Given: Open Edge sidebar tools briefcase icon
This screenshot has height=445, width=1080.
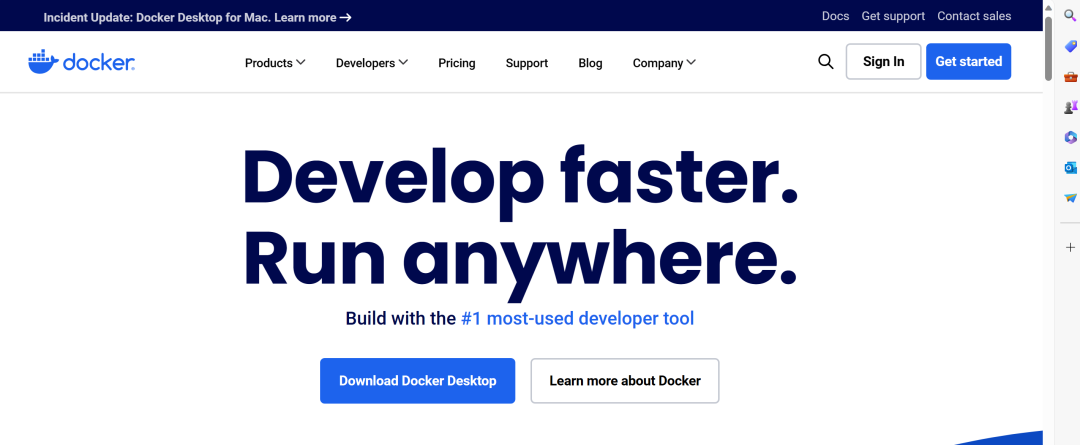Looking at the screenshot, I should 1070,76.
